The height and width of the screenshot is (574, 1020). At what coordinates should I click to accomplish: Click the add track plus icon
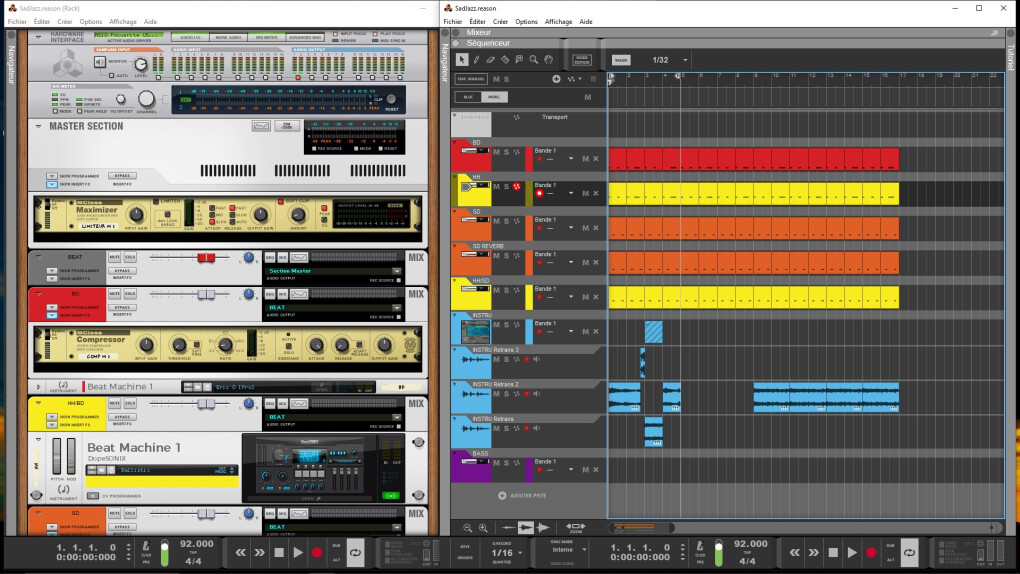pyautogui.click(x=502, y=495)
